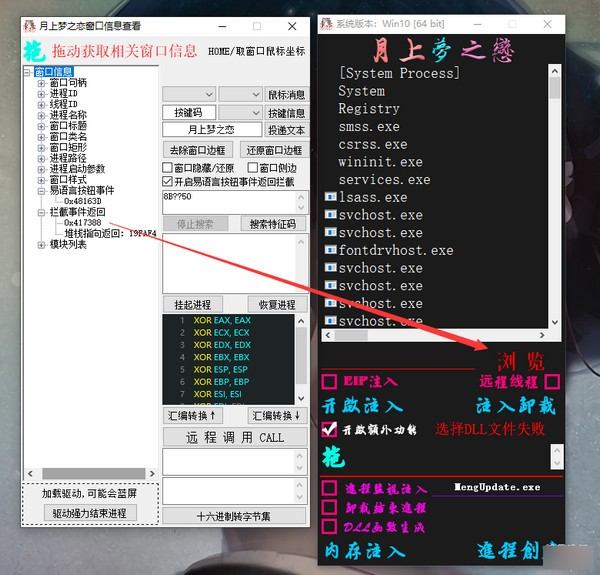Image resolution: width=600 pixels, height=575 pixels.
Task: Click the 鼠标消息 button
Action: coord(286,94)
